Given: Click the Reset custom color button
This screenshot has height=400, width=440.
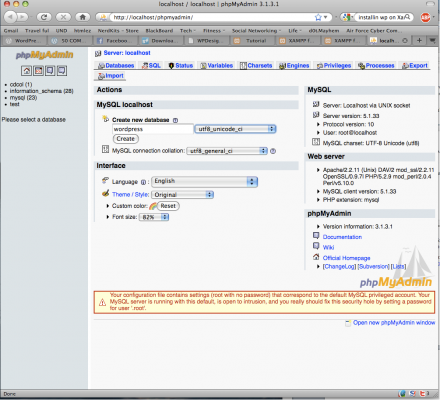Looking at the screenshot, I should (168, 206).
